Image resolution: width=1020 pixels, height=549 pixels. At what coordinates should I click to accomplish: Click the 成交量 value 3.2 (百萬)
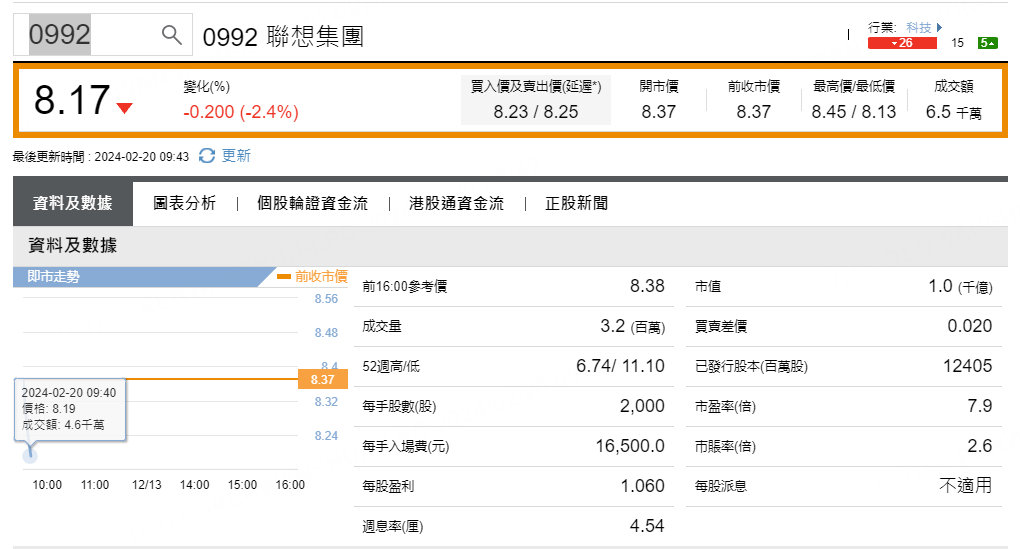point(632,326)
